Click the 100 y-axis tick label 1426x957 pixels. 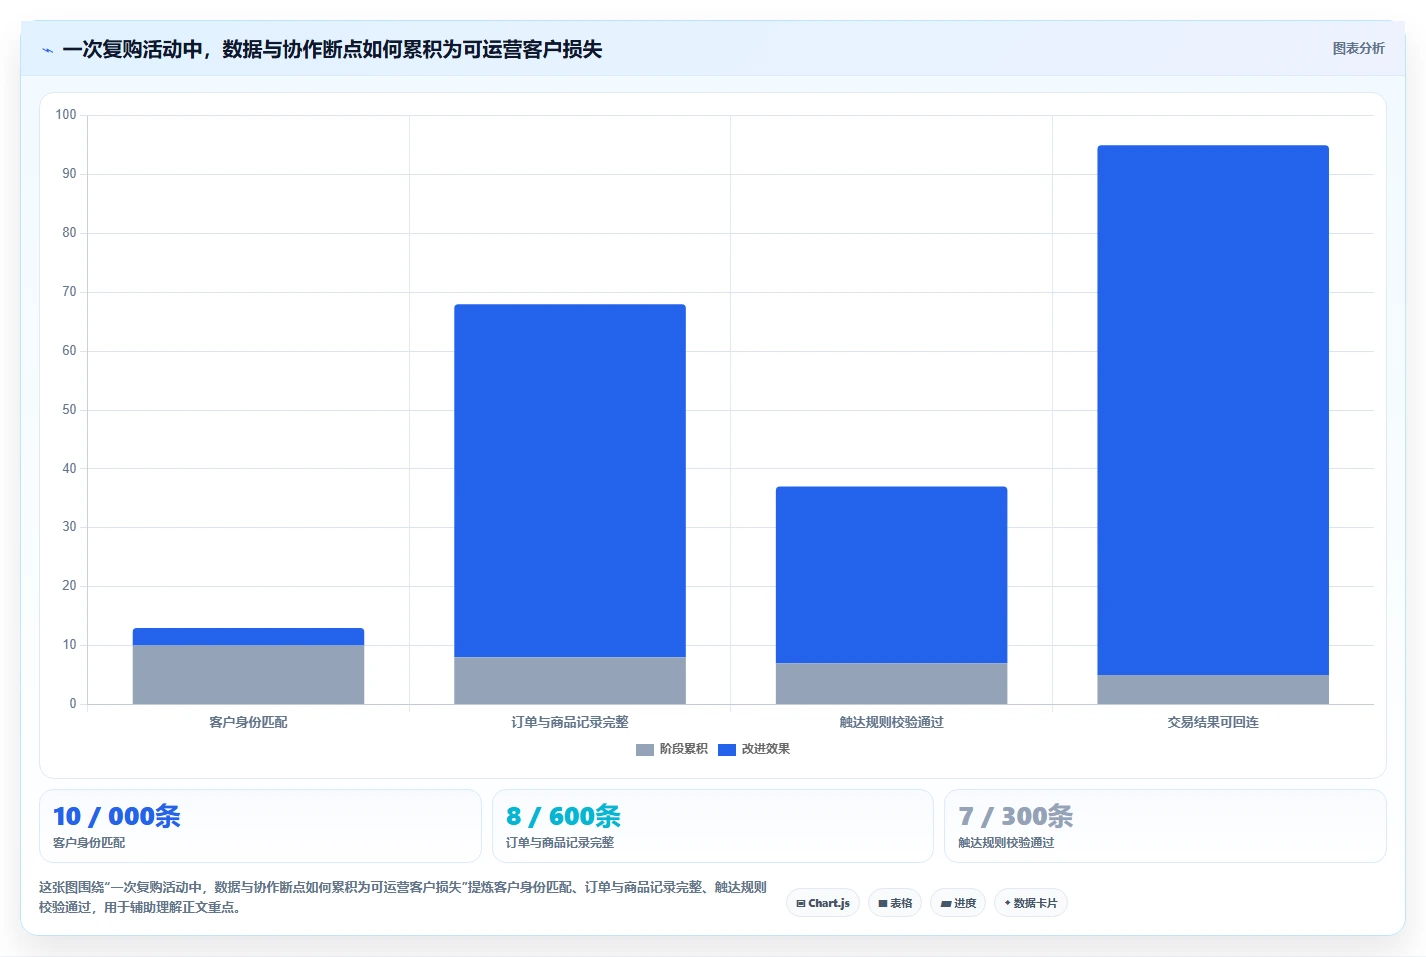[66, 115]
